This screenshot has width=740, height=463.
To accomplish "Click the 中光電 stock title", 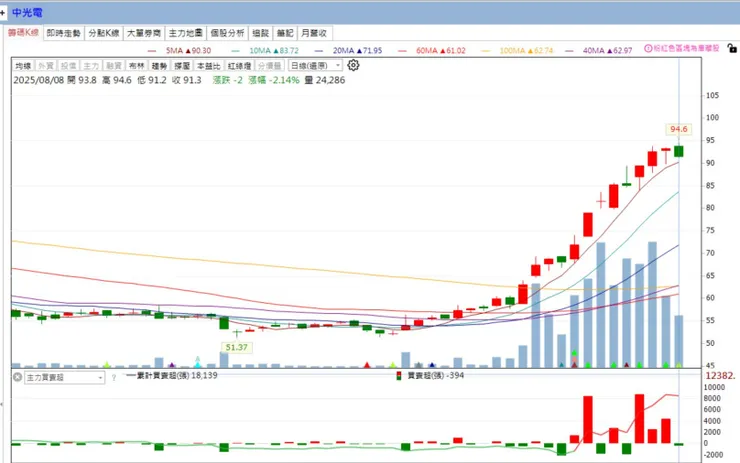I will click(x=27, y=13).
